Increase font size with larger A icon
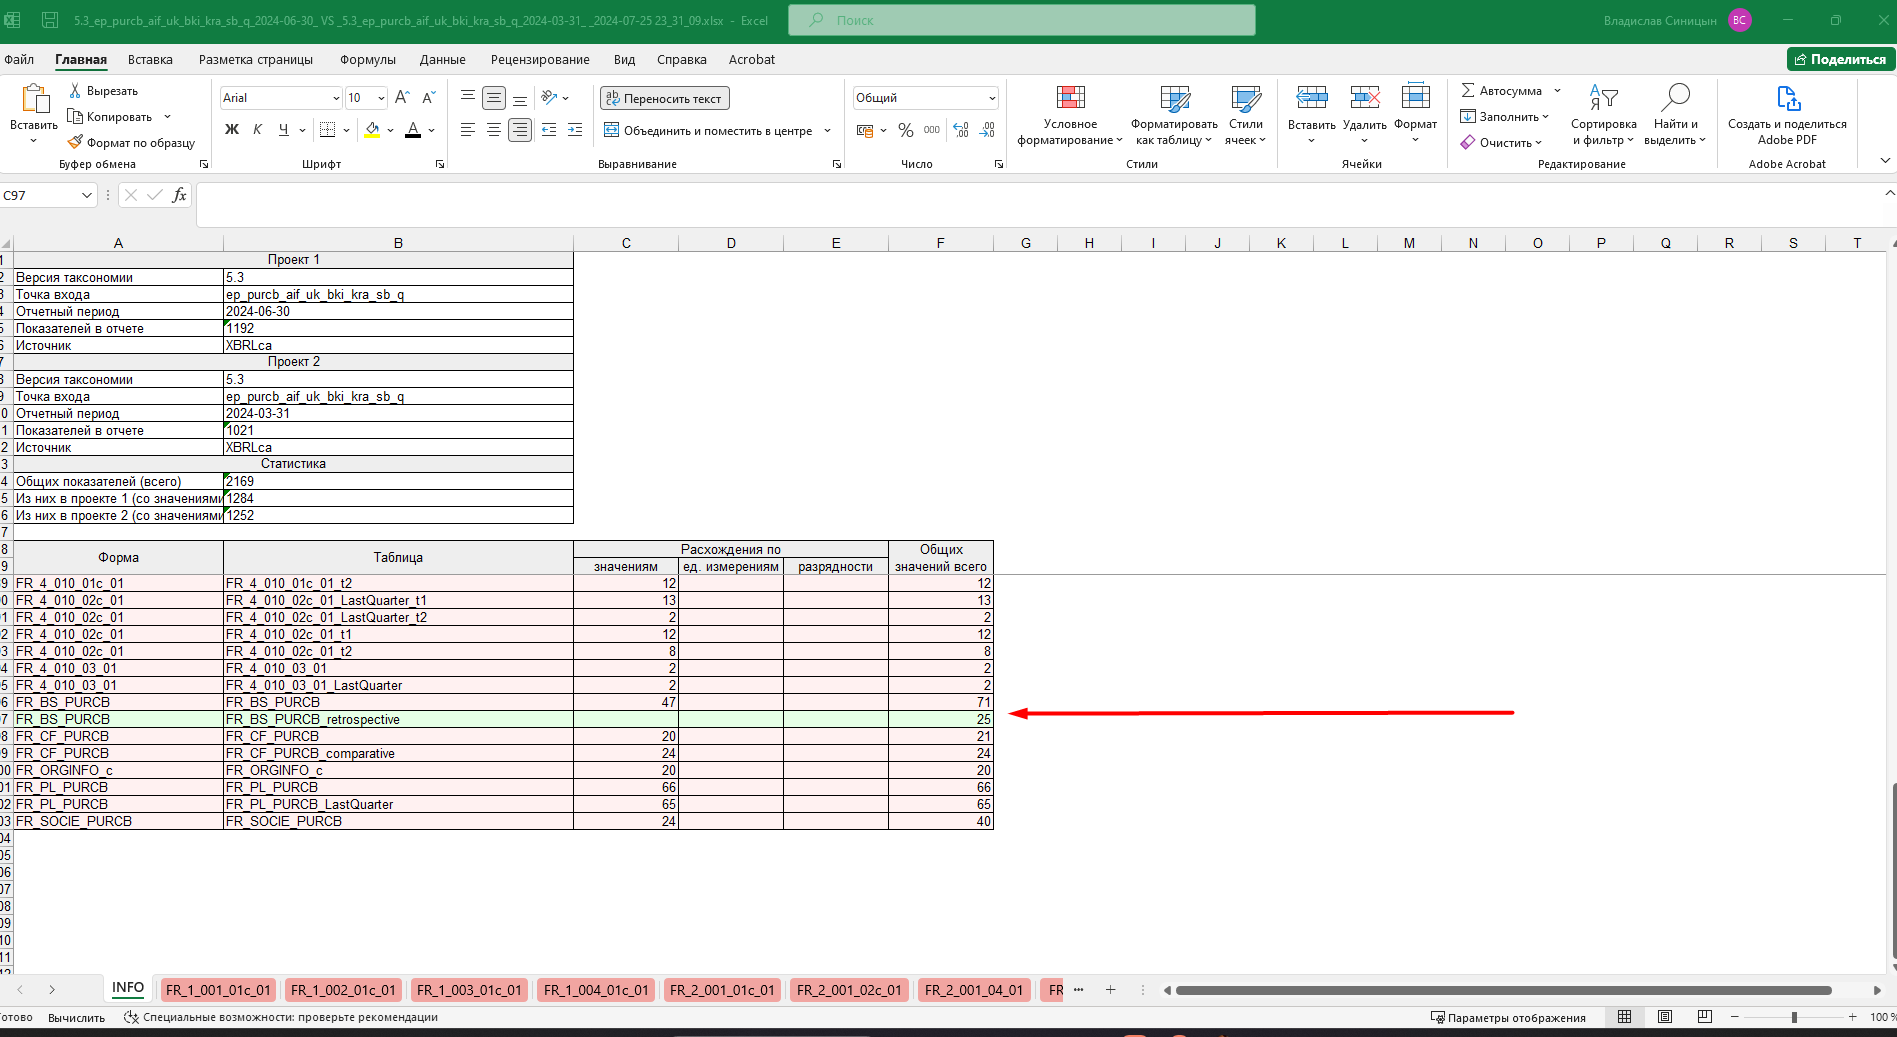 coord(402,98)
